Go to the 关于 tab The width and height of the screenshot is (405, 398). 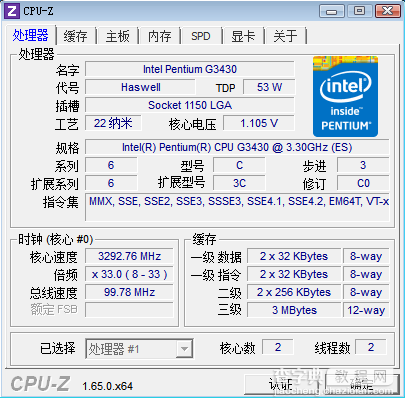285,36
